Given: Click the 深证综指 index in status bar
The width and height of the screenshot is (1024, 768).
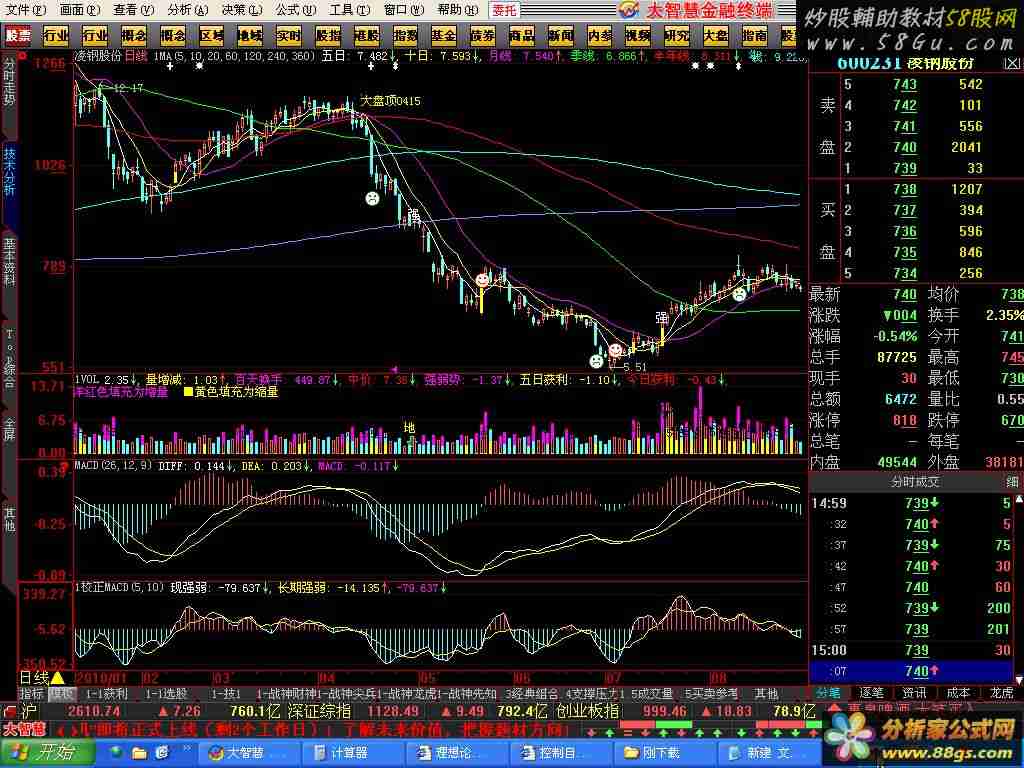Looking at the screenshot, I should (x=319, y=711).
